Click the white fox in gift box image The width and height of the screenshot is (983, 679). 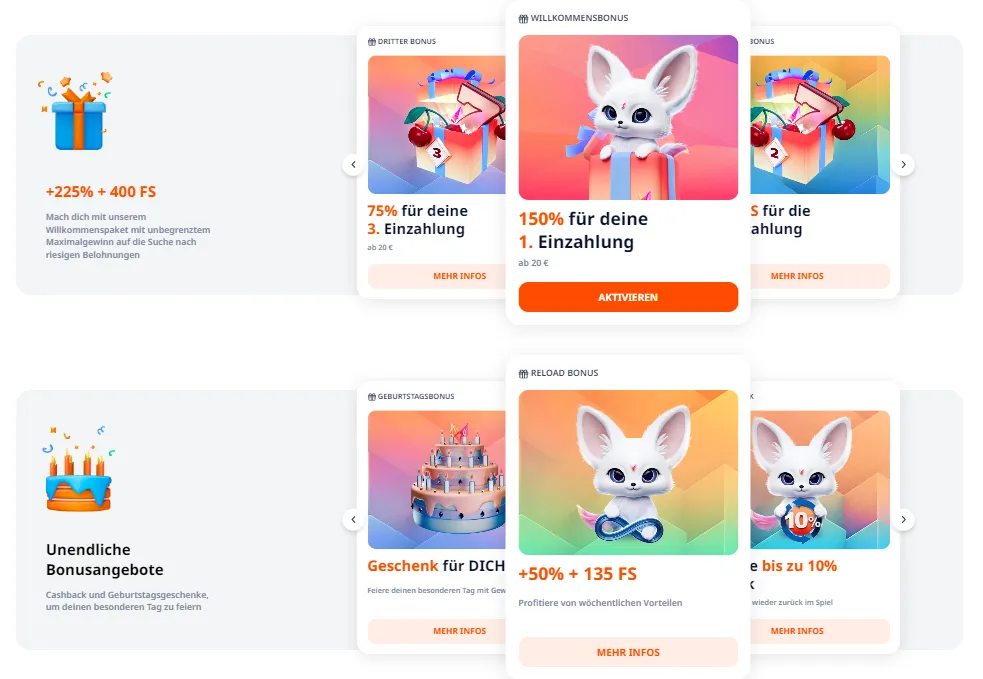pos(628,117)
